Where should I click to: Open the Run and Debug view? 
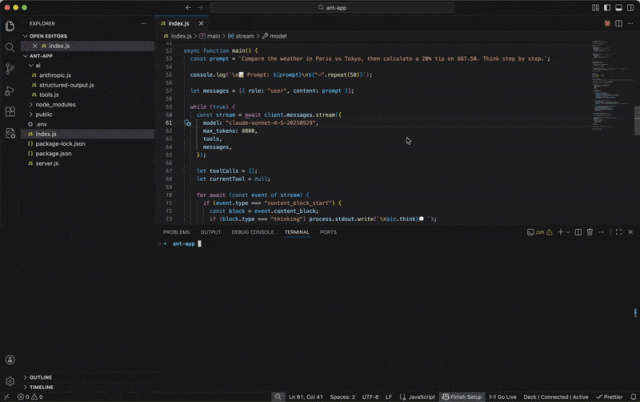pos(10,90)
